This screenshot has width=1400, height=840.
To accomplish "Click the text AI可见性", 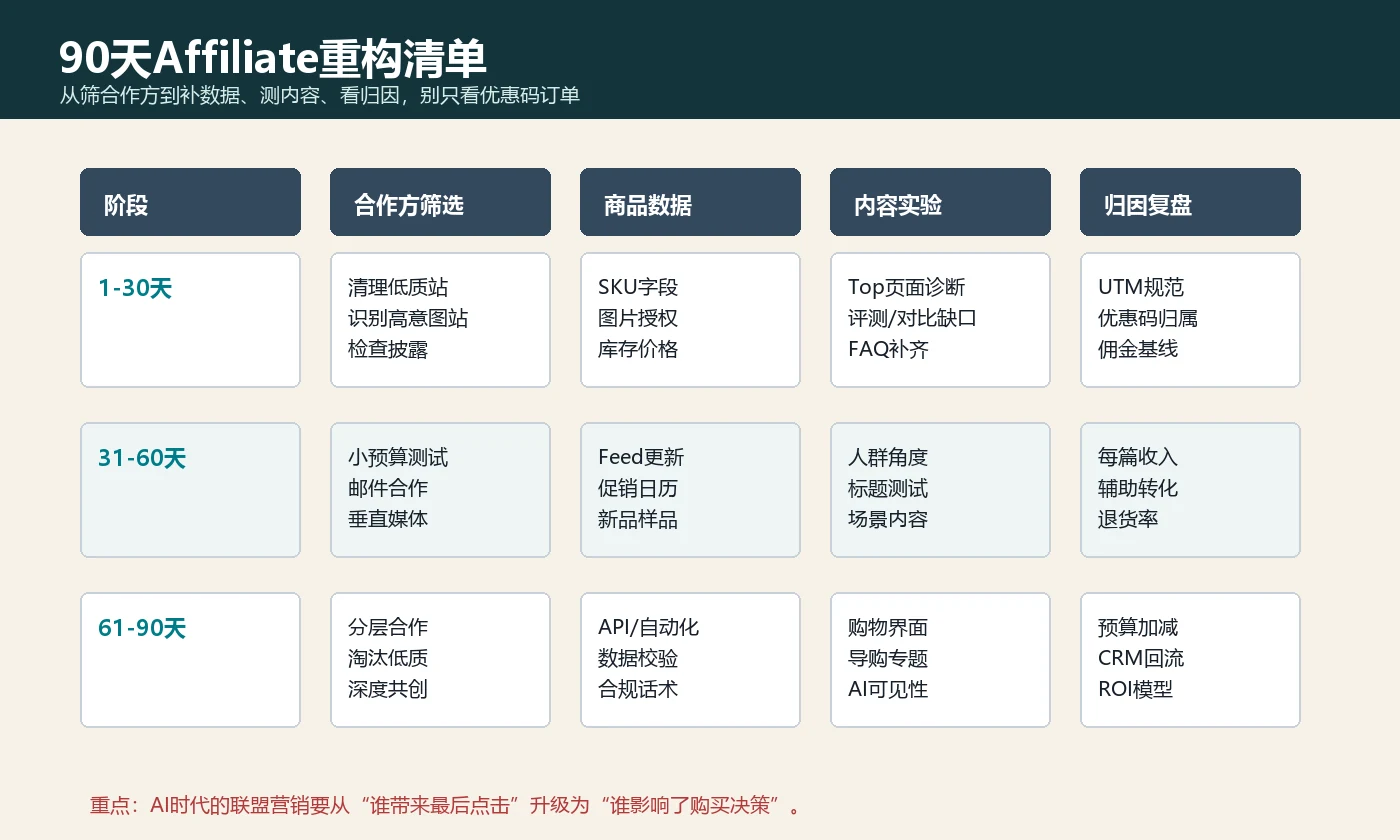I will click(888, 689).
